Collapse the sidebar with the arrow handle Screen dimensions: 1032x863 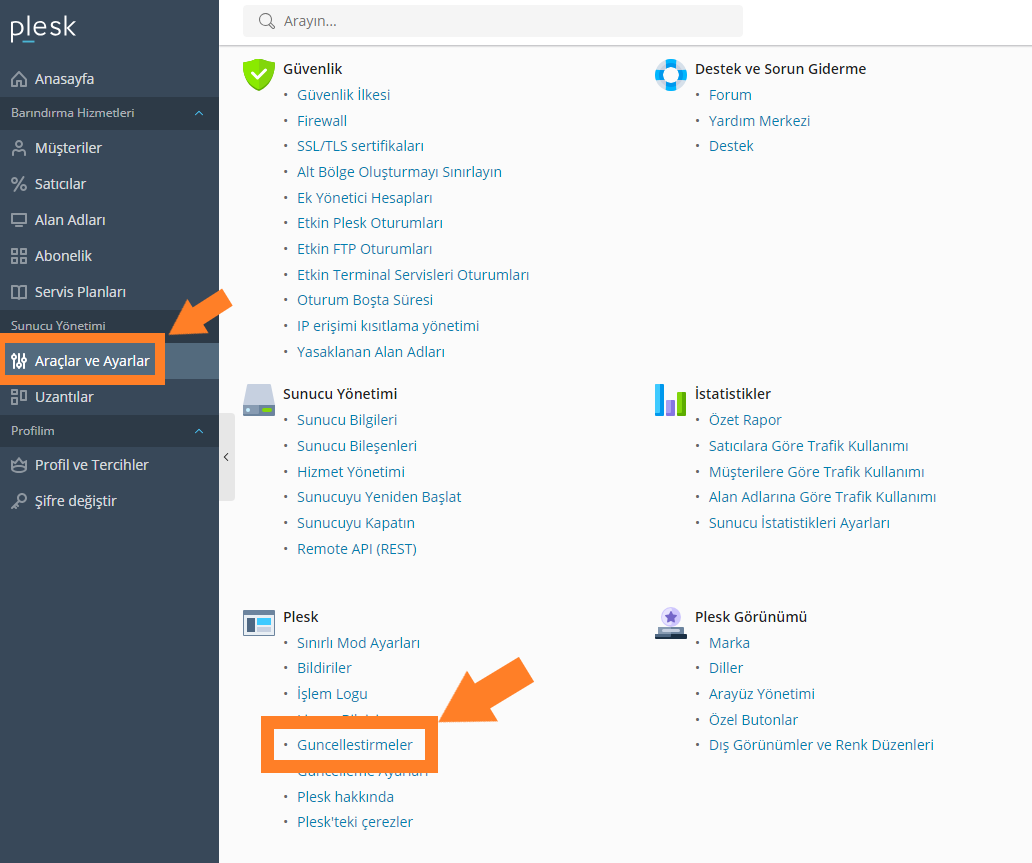tap(226, 457)
